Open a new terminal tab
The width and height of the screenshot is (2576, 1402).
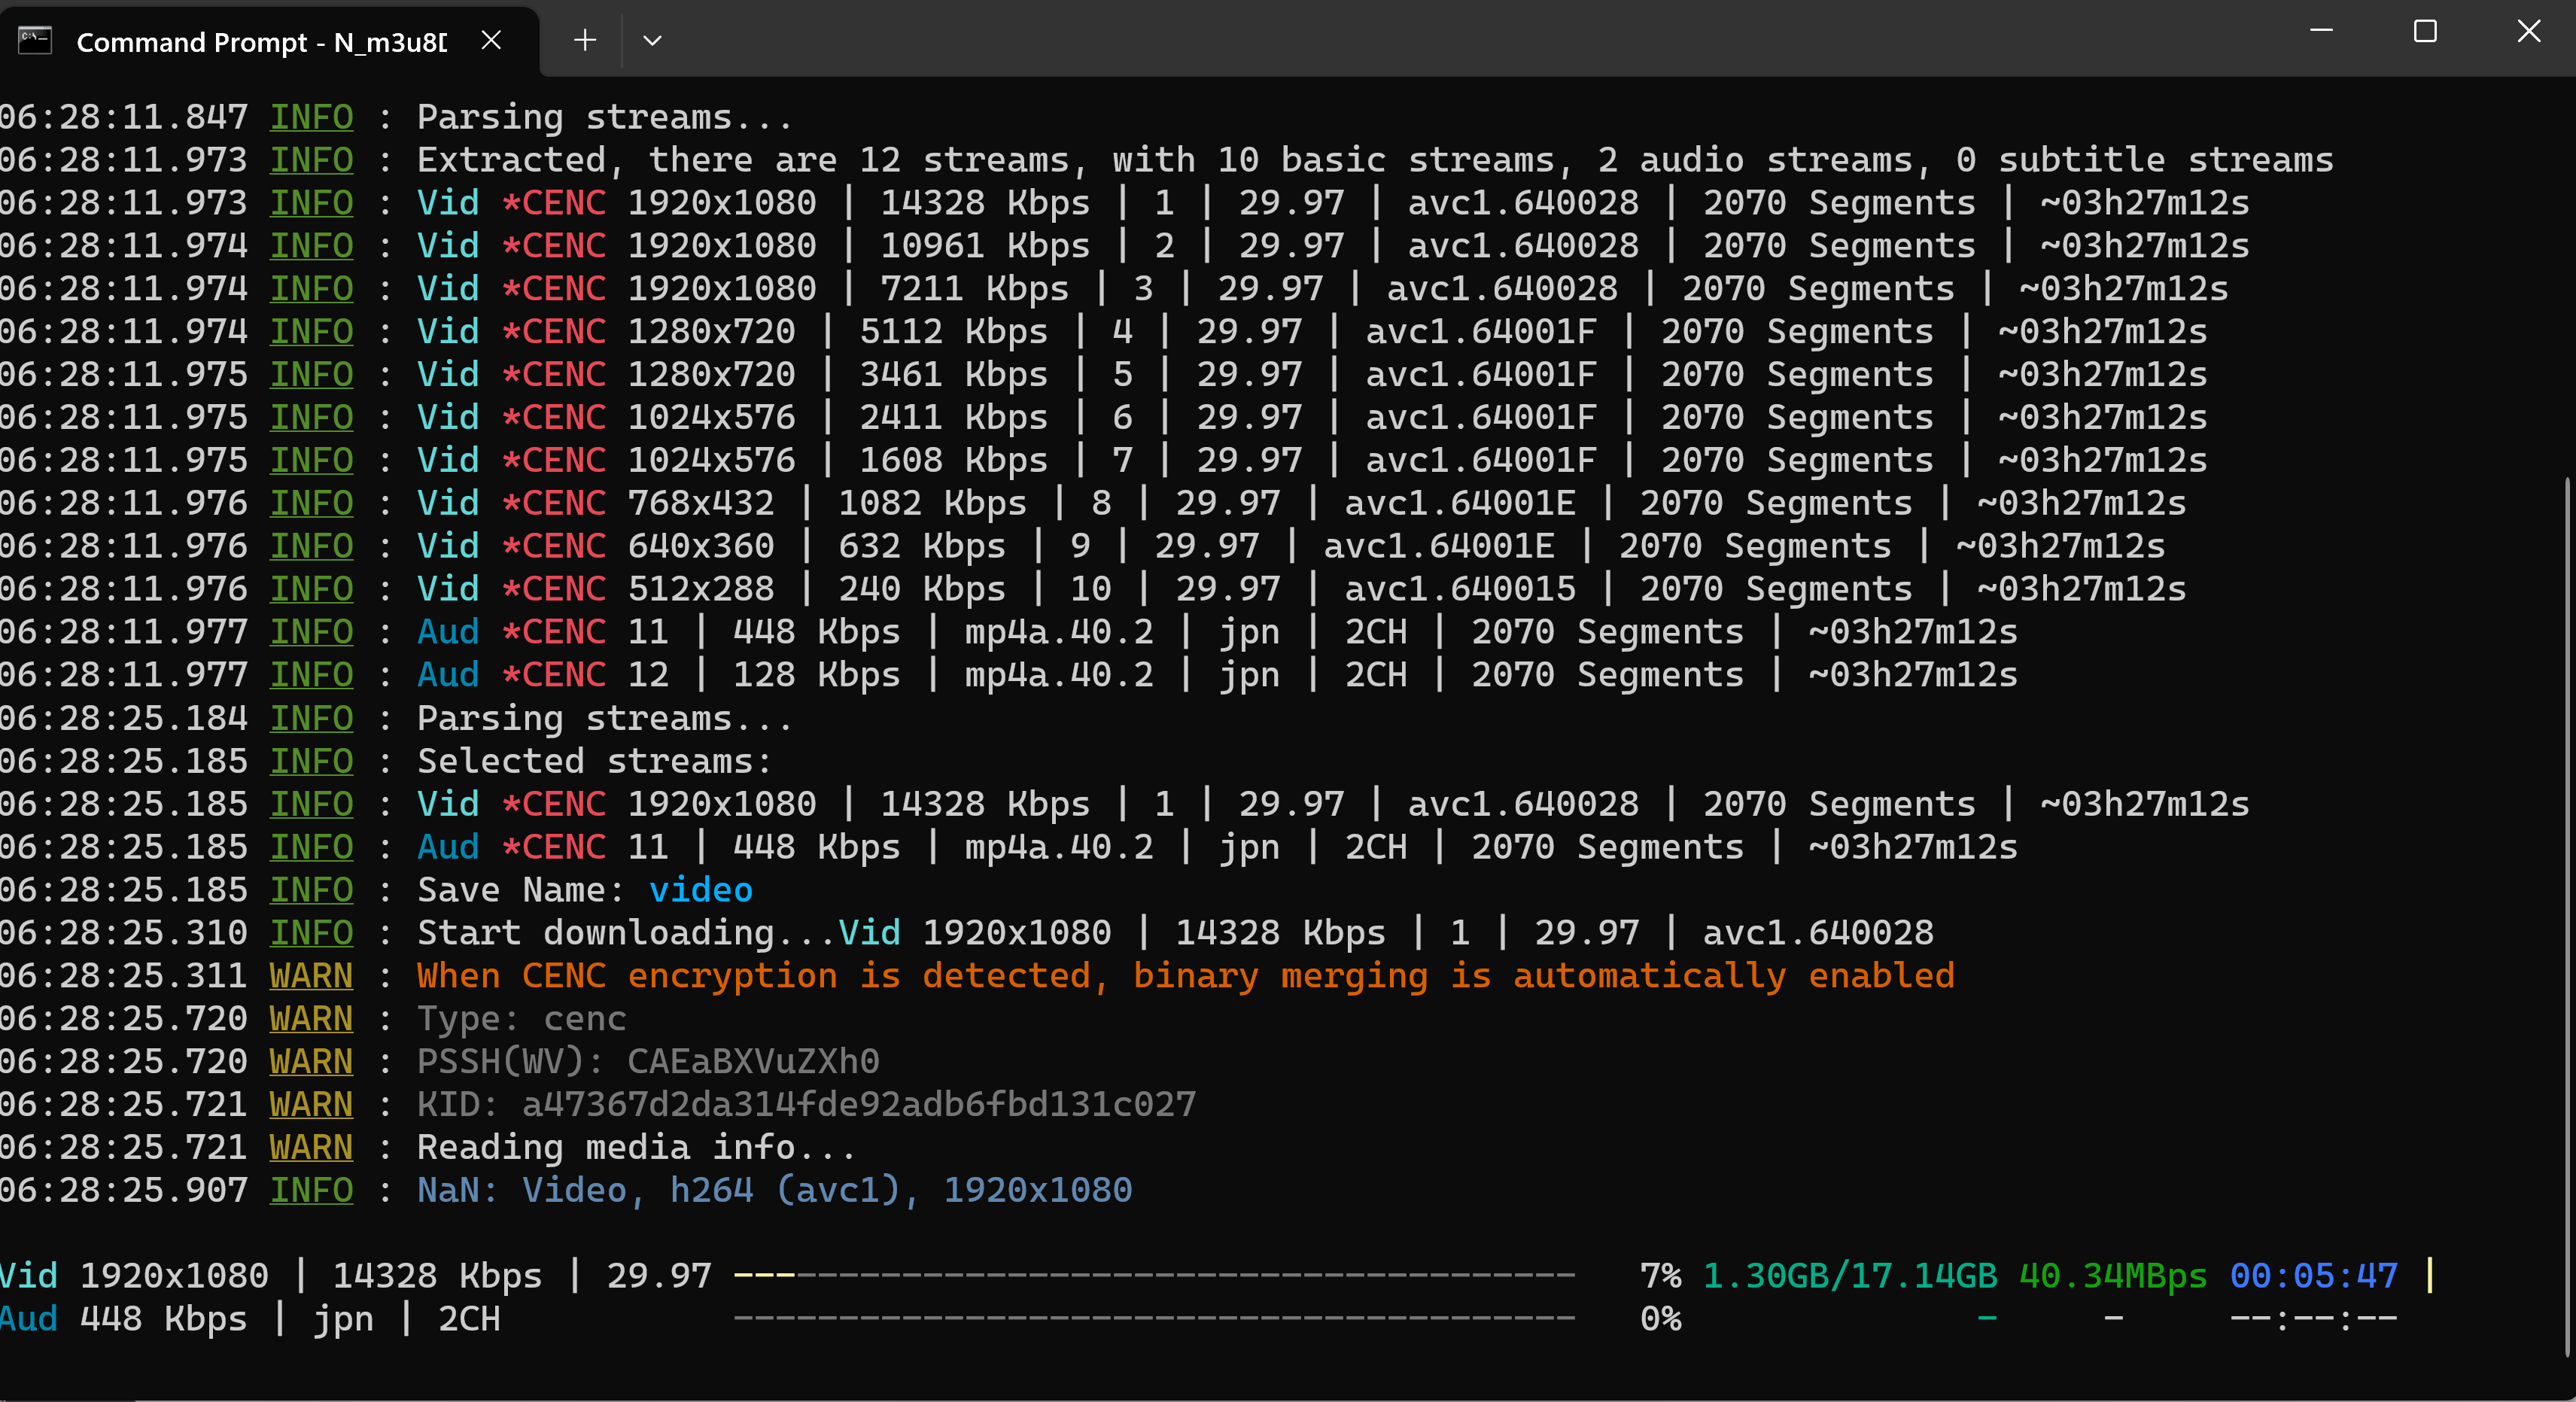[585, 40]
